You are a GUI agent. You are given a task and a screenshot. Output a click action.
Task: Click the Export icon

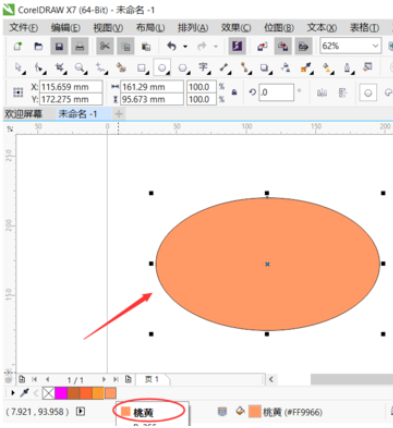click(283, 46)
